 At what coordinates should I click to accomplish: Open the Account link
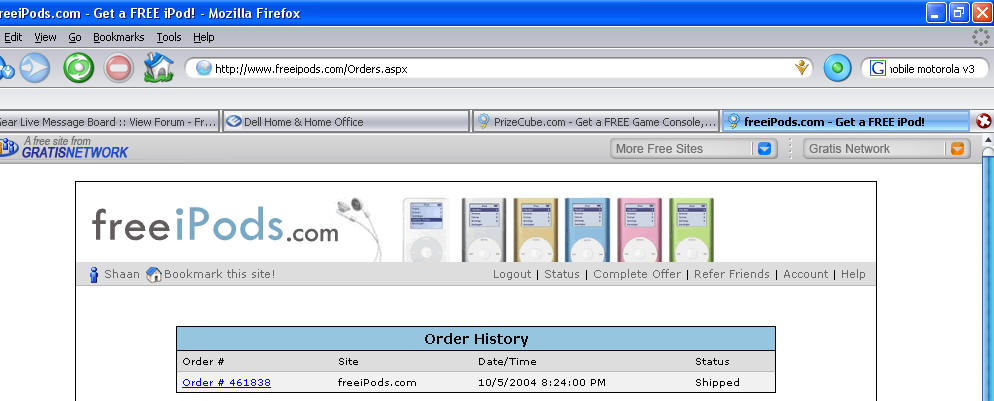[806, 274]
